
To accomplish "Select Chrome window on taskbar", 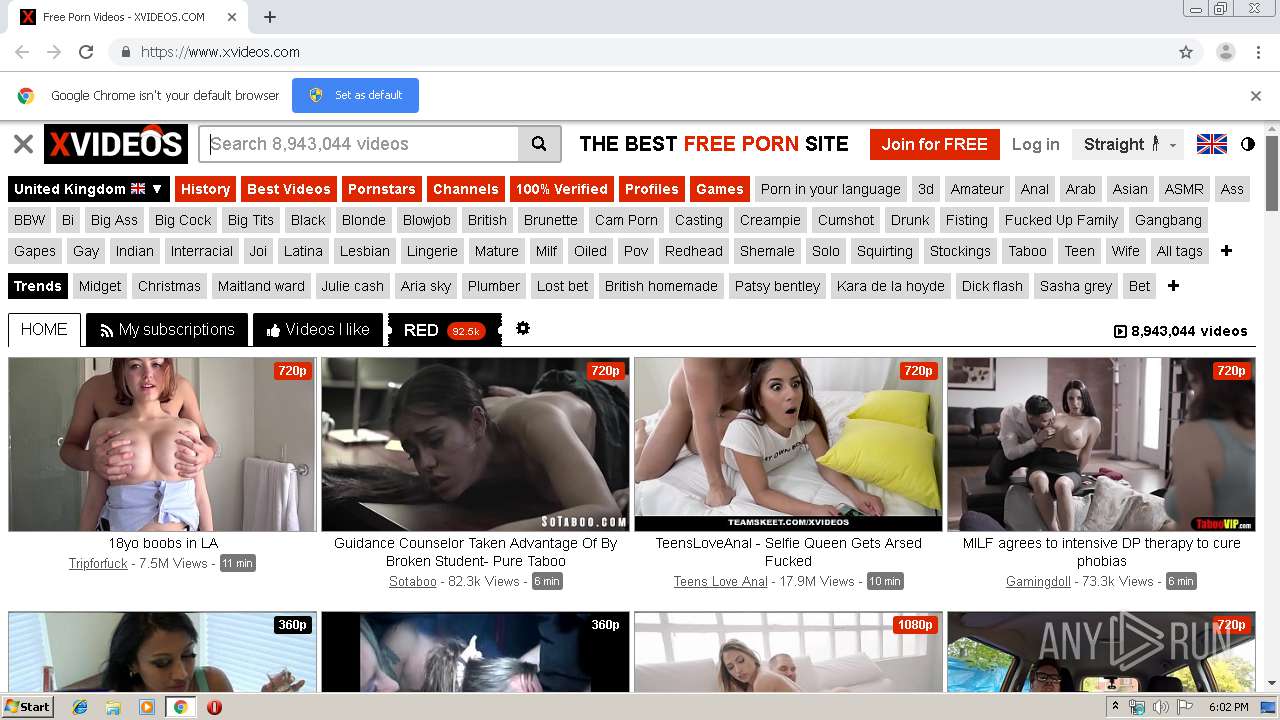I will click(181, 707).
